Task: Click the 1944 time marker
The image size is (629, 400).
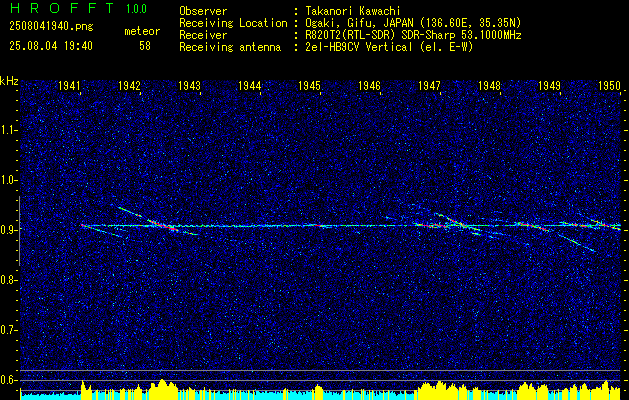Action: (x=250, y=85)
